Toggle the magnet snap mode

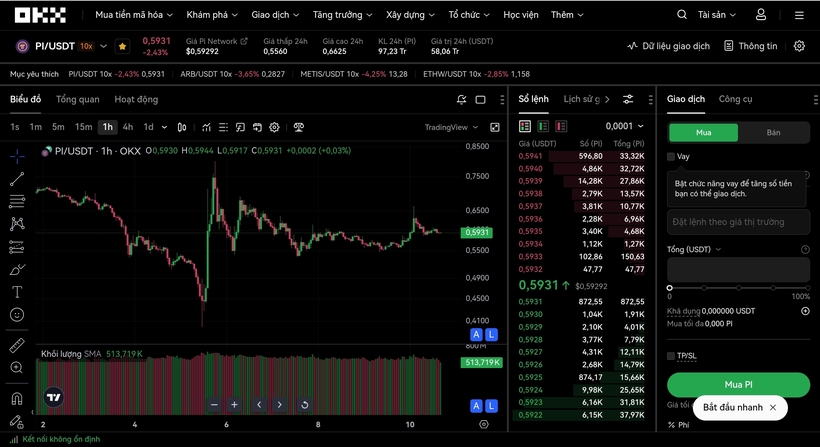coord(17,398)
